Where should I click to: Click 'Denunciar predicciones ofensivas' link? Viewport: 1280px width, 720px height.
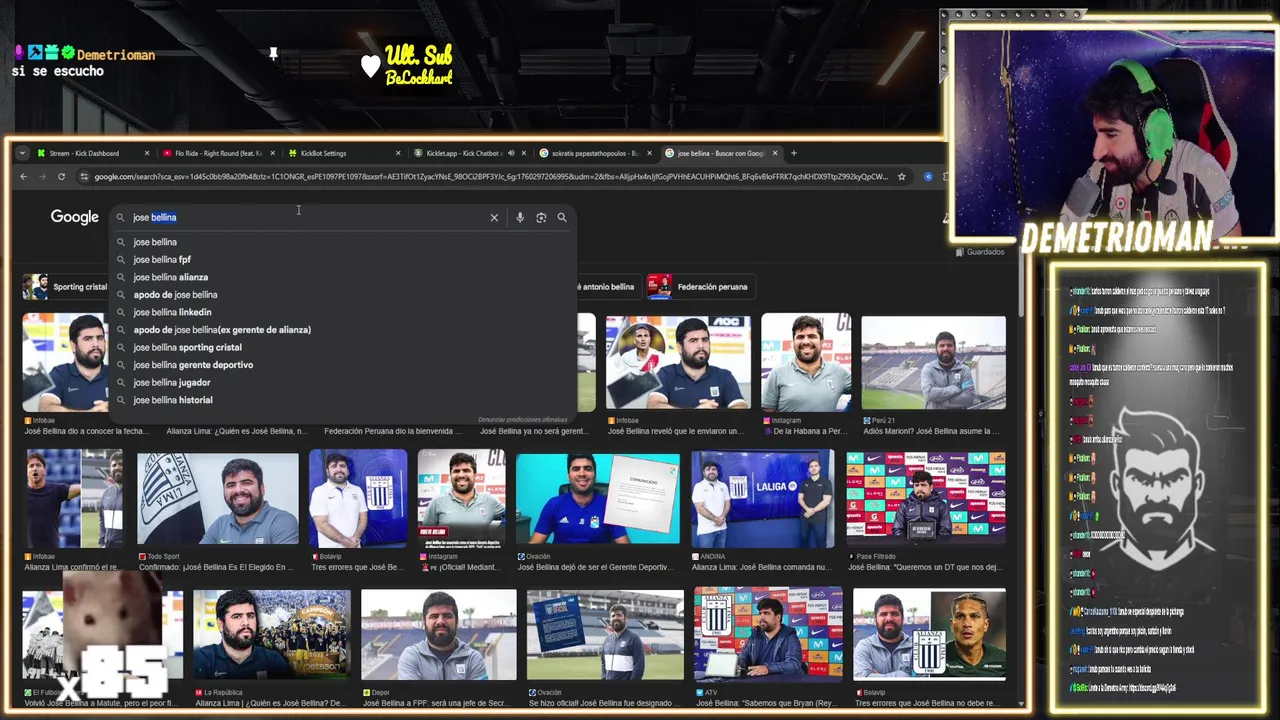(x=522, y=419)
